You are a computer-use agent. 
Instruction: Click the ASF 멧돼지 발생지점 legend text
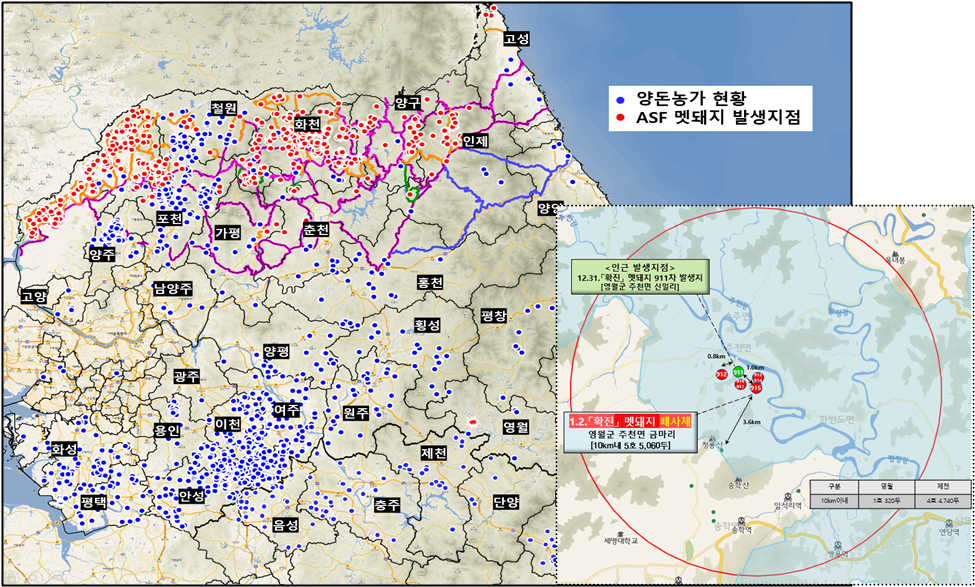click(722, 120)
